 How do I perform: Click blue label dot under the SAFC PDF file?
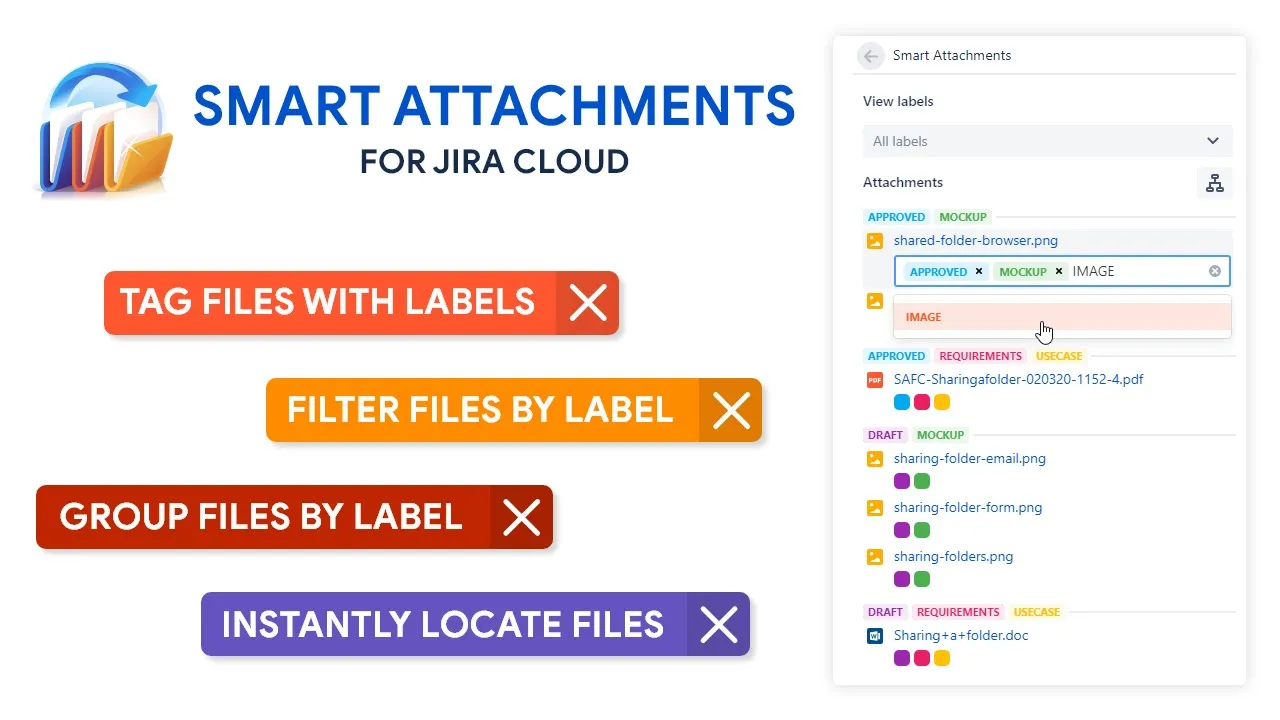point(902,402)
